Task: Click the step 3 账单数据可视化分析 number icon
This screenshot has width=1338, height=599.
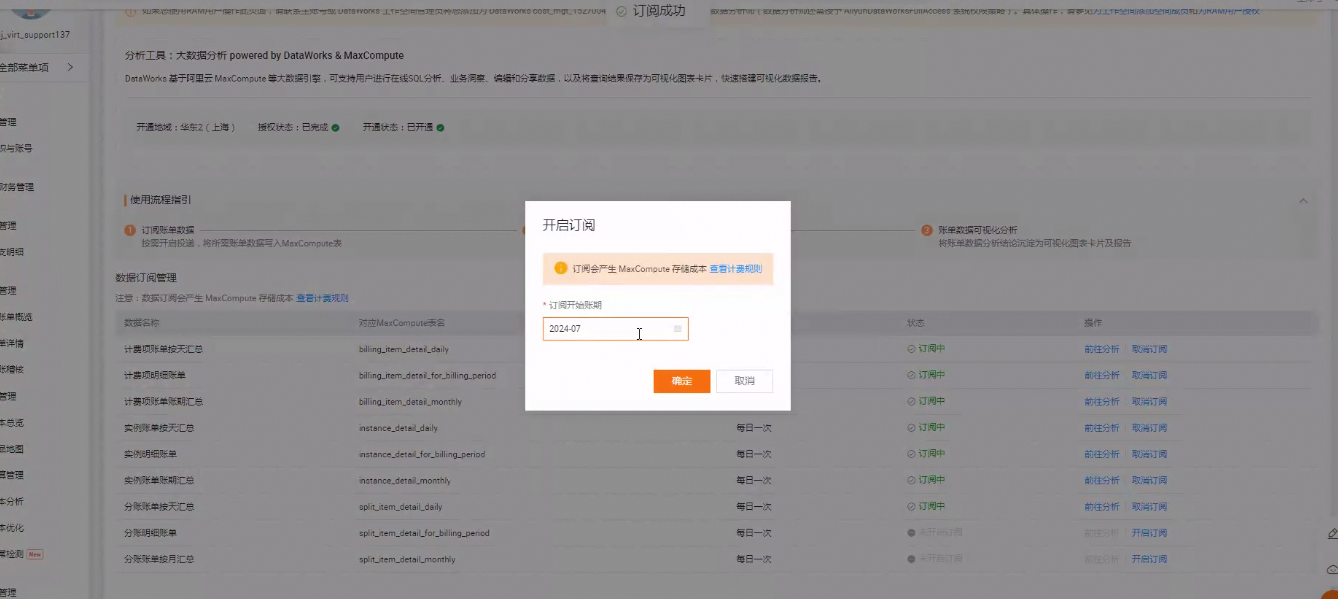Action: point(927,230)
